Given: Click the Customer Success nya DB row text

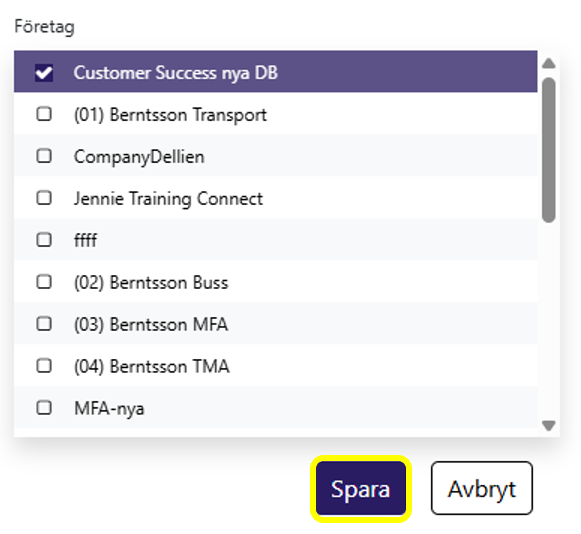Looking at the screenshot, I should pos(176,73).
